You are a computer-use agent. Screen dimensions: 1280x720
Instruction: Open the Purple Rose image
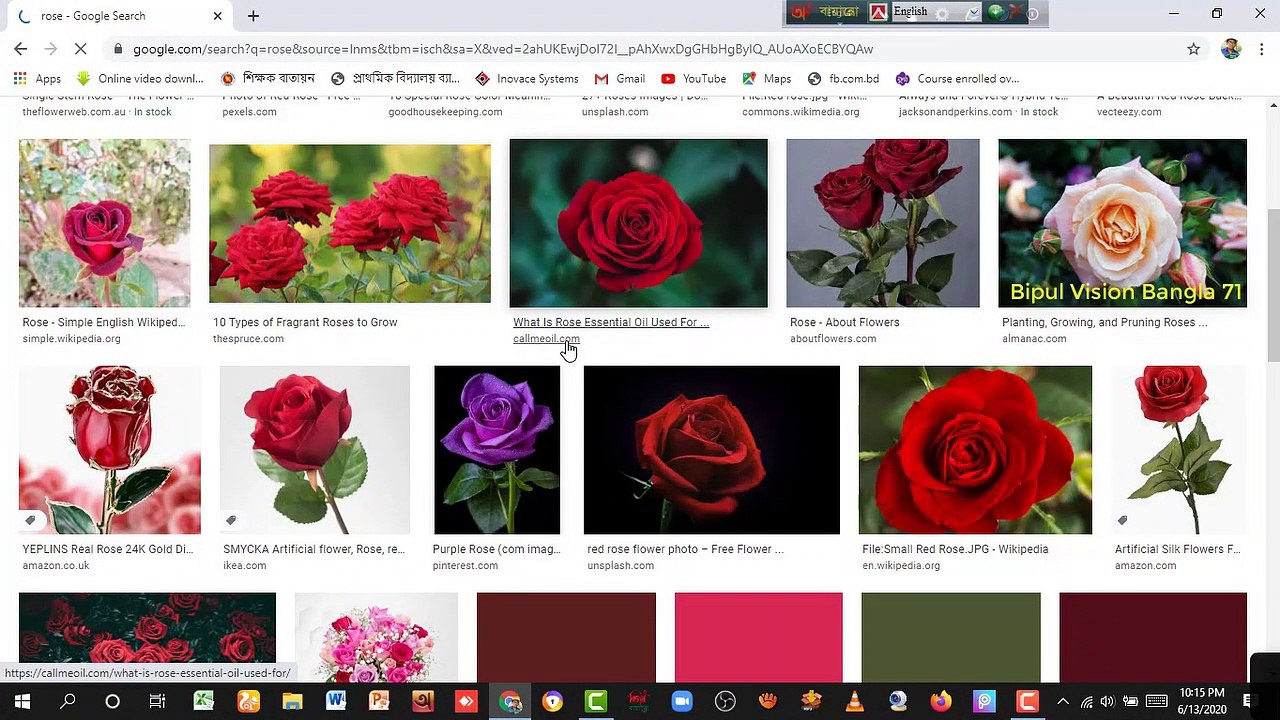pyautogui.click(x=497, y=450)
